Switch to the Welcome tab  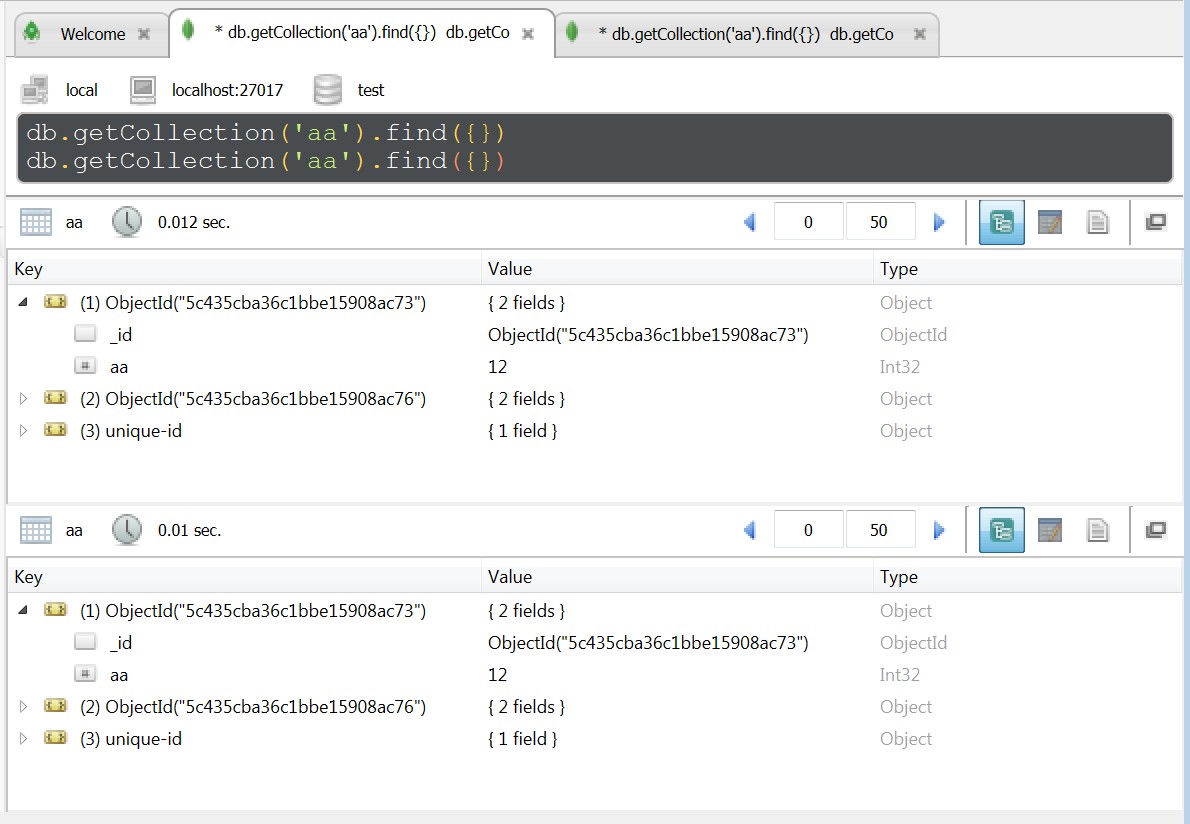pyautogui.click(x=92, y=34)
